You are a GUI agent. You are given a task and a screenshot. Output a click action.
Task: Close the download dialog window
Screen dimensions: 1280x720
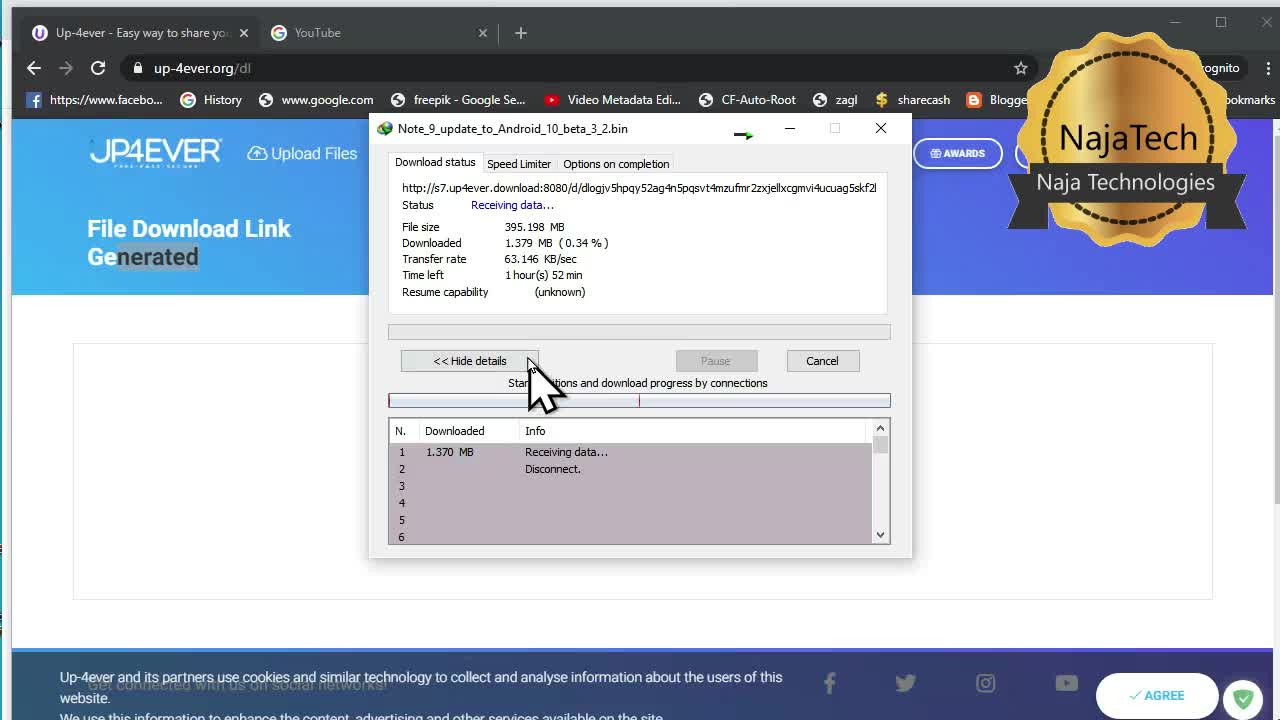[x=880, y=128]
